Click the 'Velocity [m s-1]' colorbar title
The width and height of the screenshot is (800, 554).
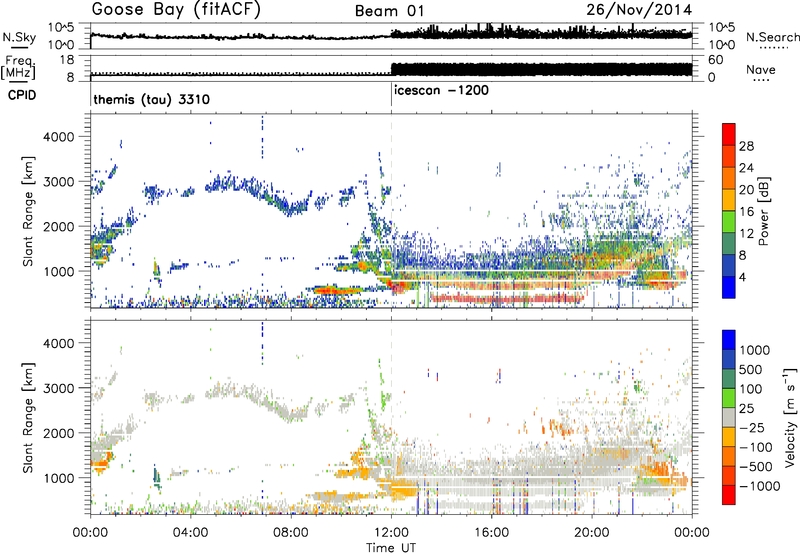pyautogui.click(x=790, y=417)
